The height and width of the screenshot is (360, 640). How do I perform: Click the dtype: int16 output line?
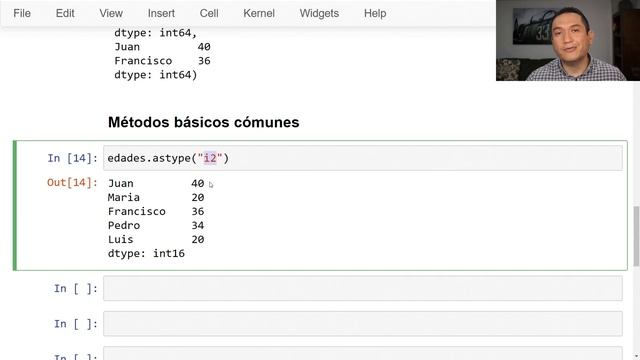click(146, 253)
